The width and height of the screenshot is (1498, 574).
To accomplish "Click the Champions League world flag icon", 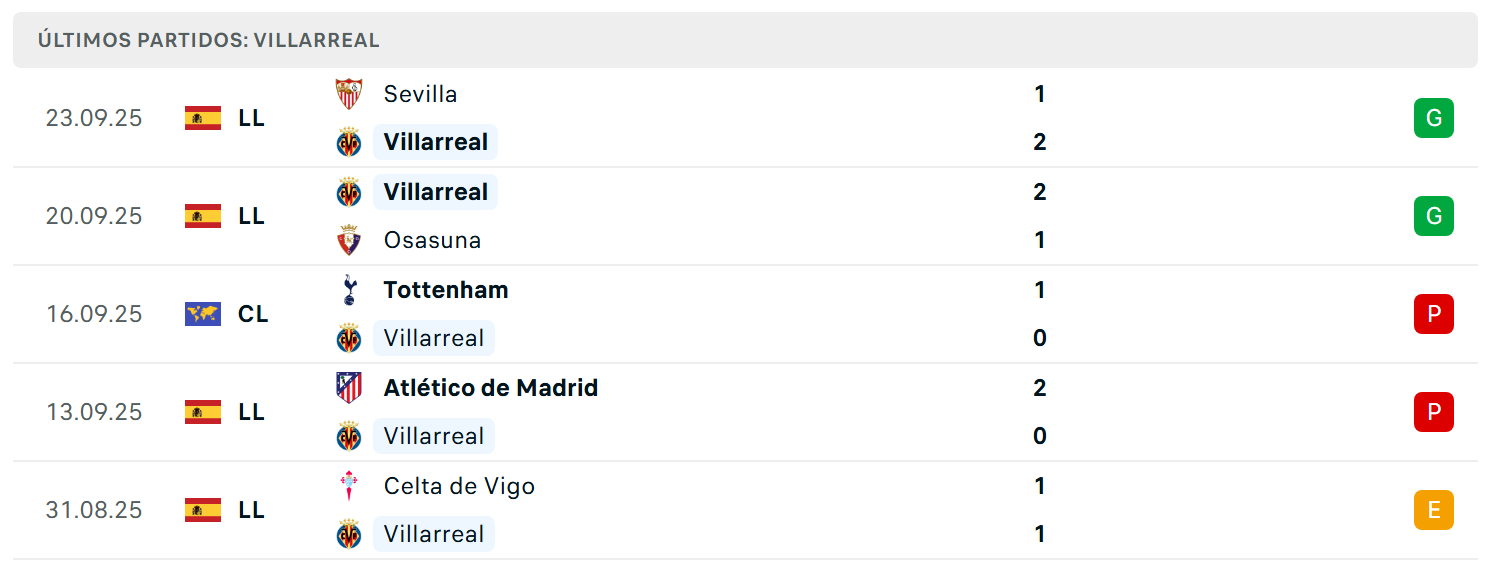I will (x=203, y=314).
